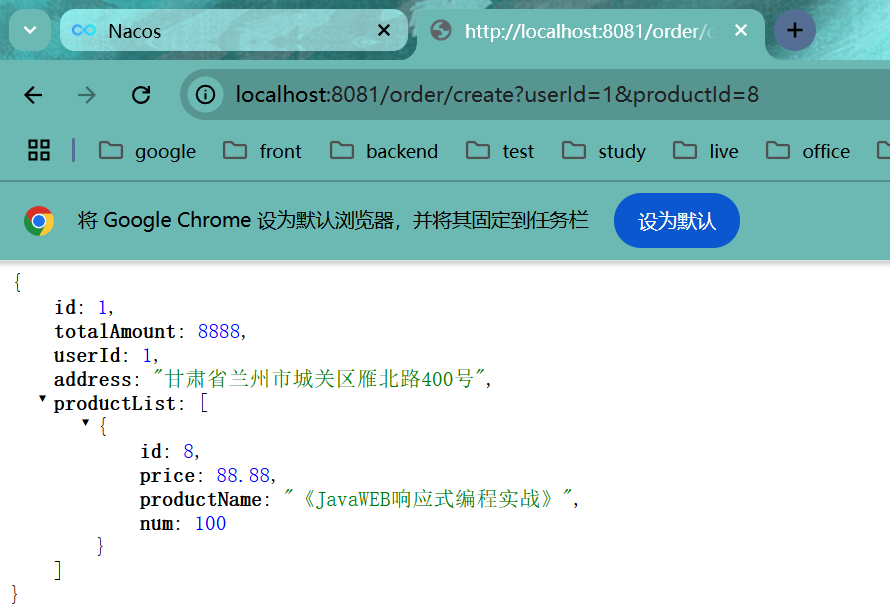The width and height of the screenshot is (890, 609).
Task: Open a new tab with the plus icon
Action: 794,30
